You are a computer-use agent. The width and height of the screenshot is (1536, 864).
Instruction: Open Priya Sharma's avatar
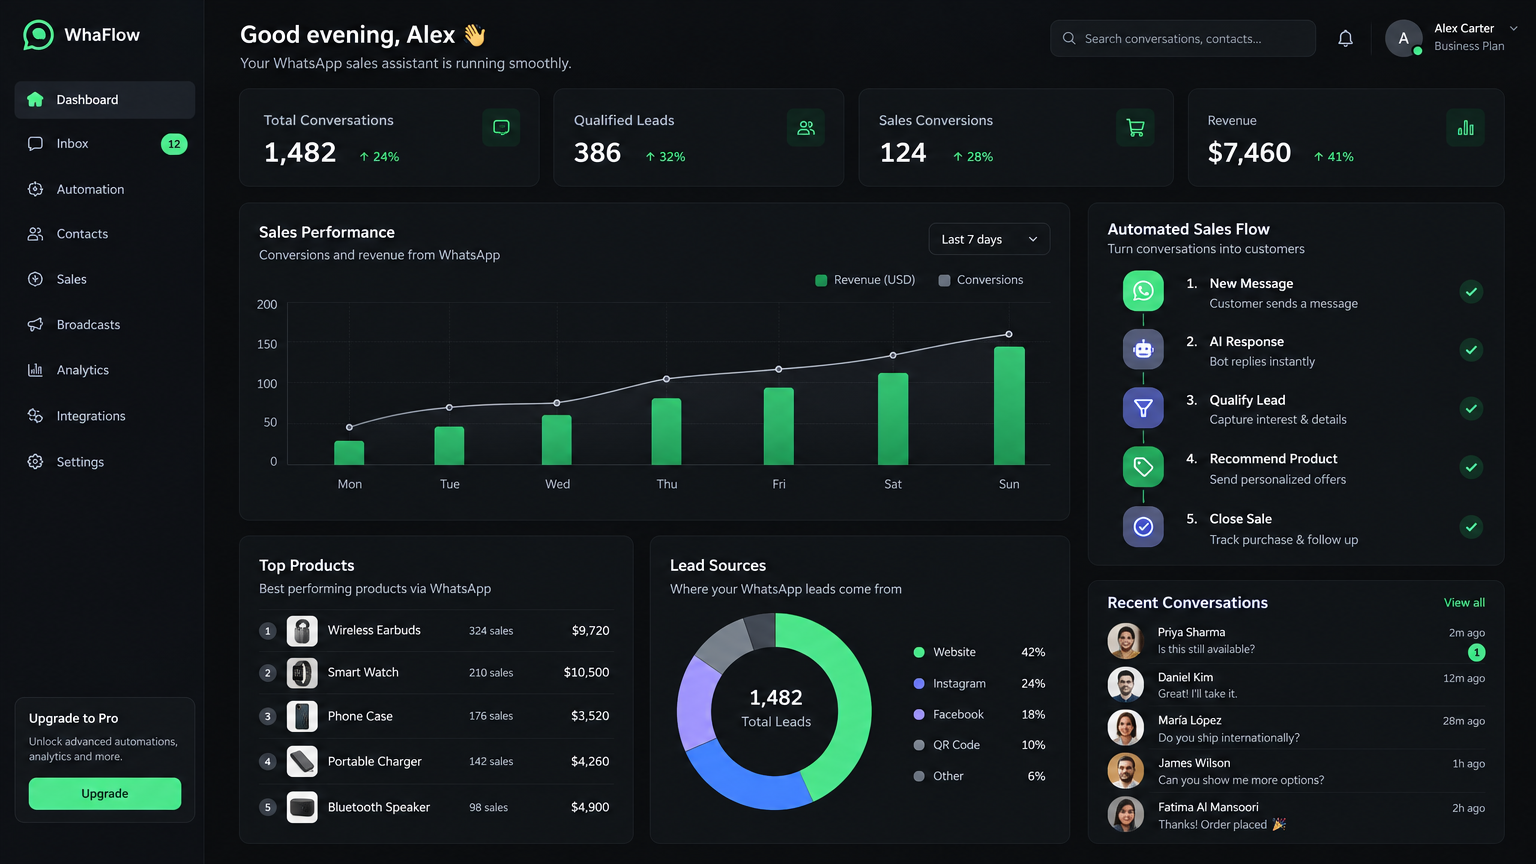pyautogui.click(x=1126, y=640)
